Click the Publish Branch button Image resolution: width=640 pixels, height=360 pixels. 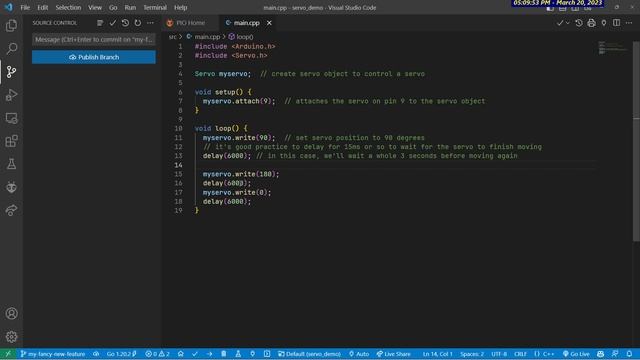[93, 57]
